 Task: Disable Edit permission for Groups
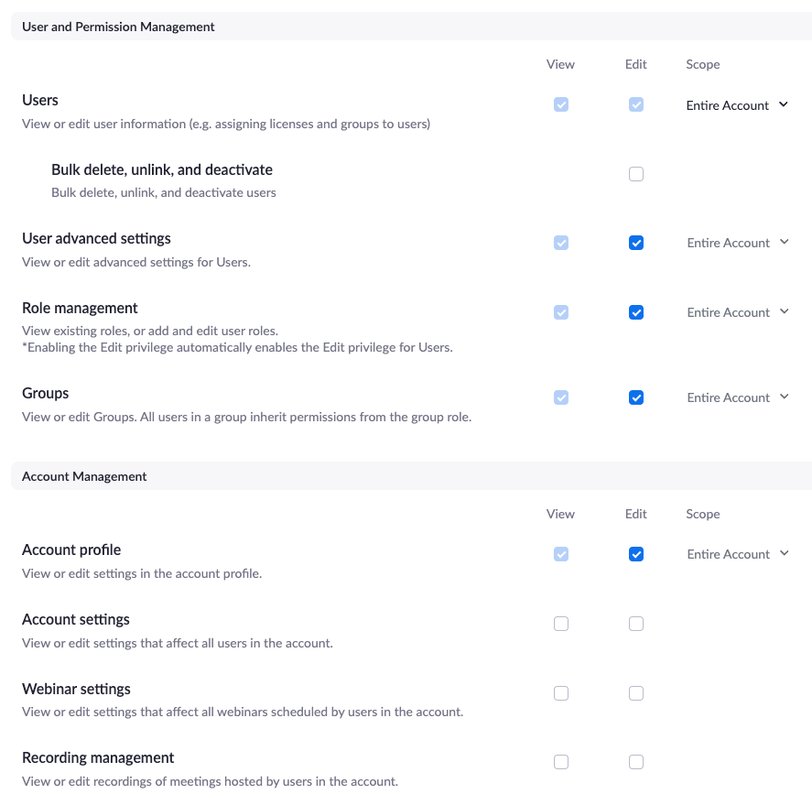point(636,397)
